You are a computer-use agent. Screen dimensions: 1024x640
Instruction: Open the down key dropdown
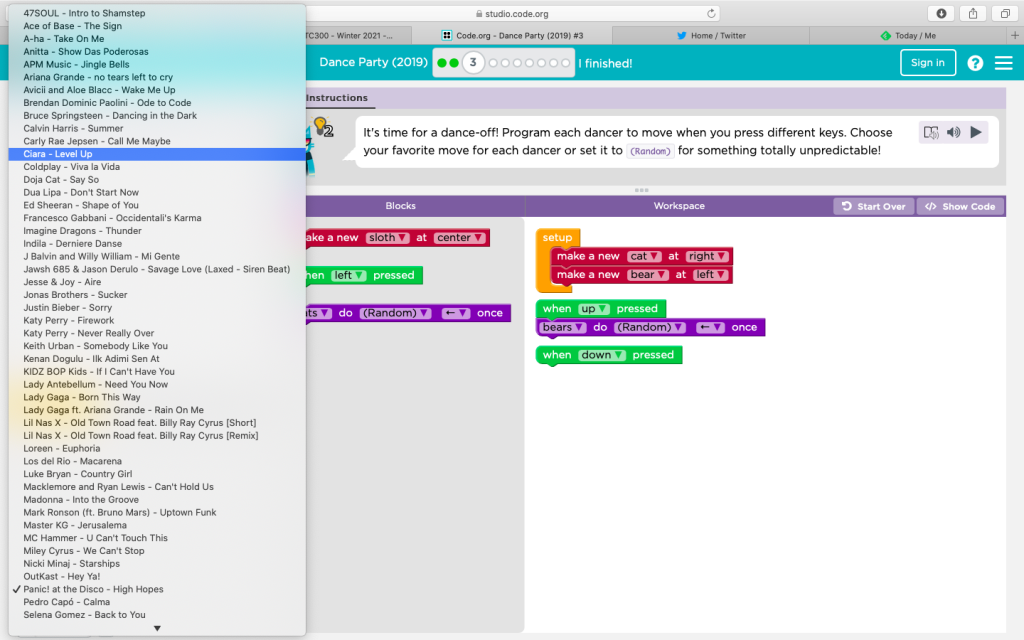click(x=602, y=355)
